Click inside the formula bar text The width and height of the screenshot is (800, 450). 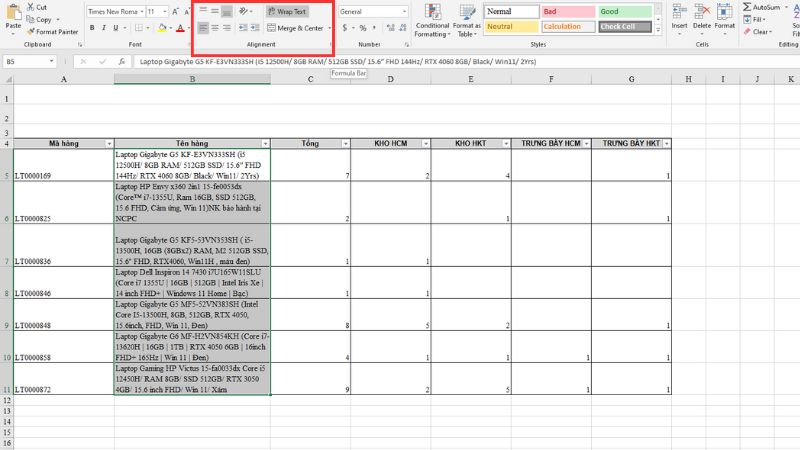coord(338,61)
